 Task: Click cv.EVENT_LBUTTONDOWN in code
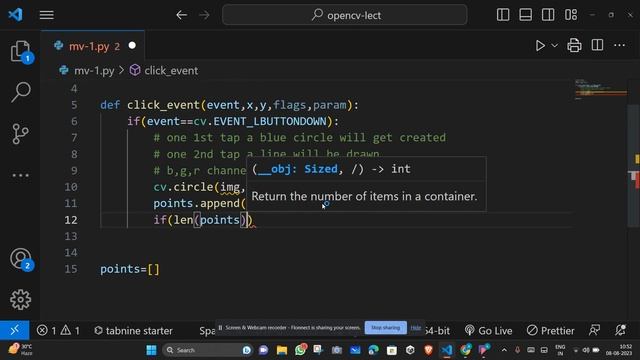point(260,121)
